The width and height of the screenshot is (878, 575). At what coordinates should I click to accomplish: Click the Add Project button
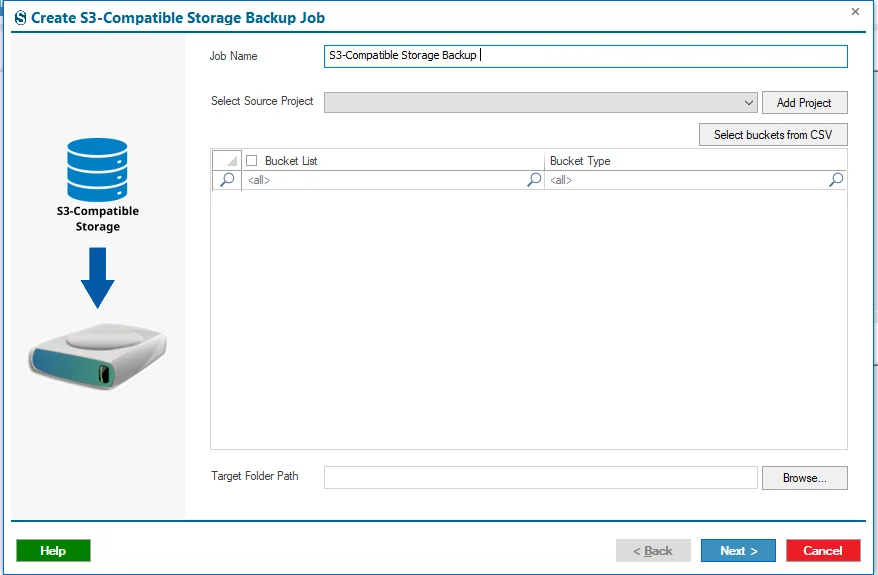click(804, 102)
